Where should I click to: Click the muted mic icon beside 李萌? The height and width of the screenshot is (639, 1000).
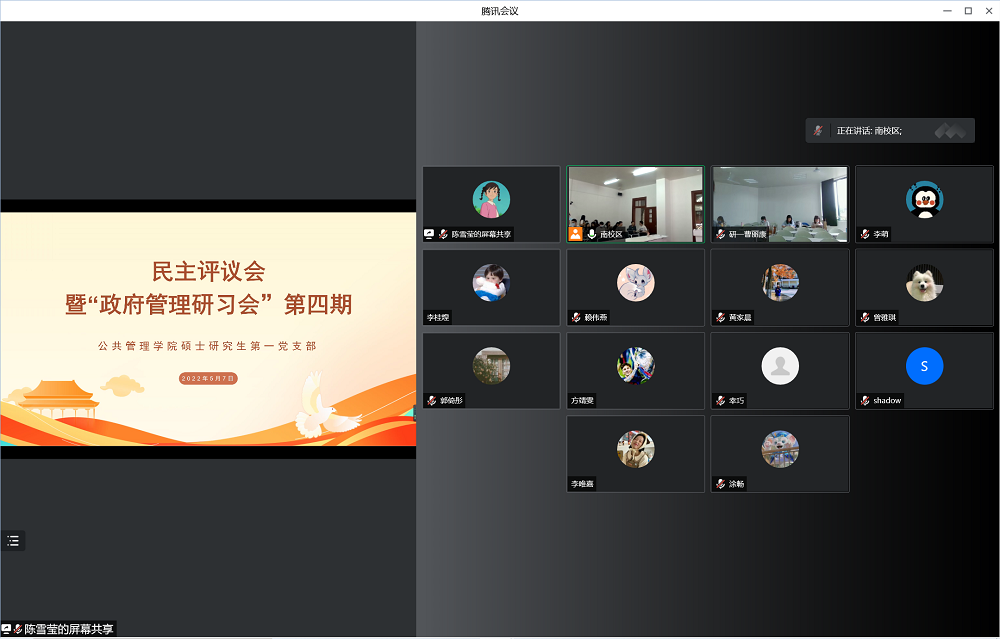(865, 234)
